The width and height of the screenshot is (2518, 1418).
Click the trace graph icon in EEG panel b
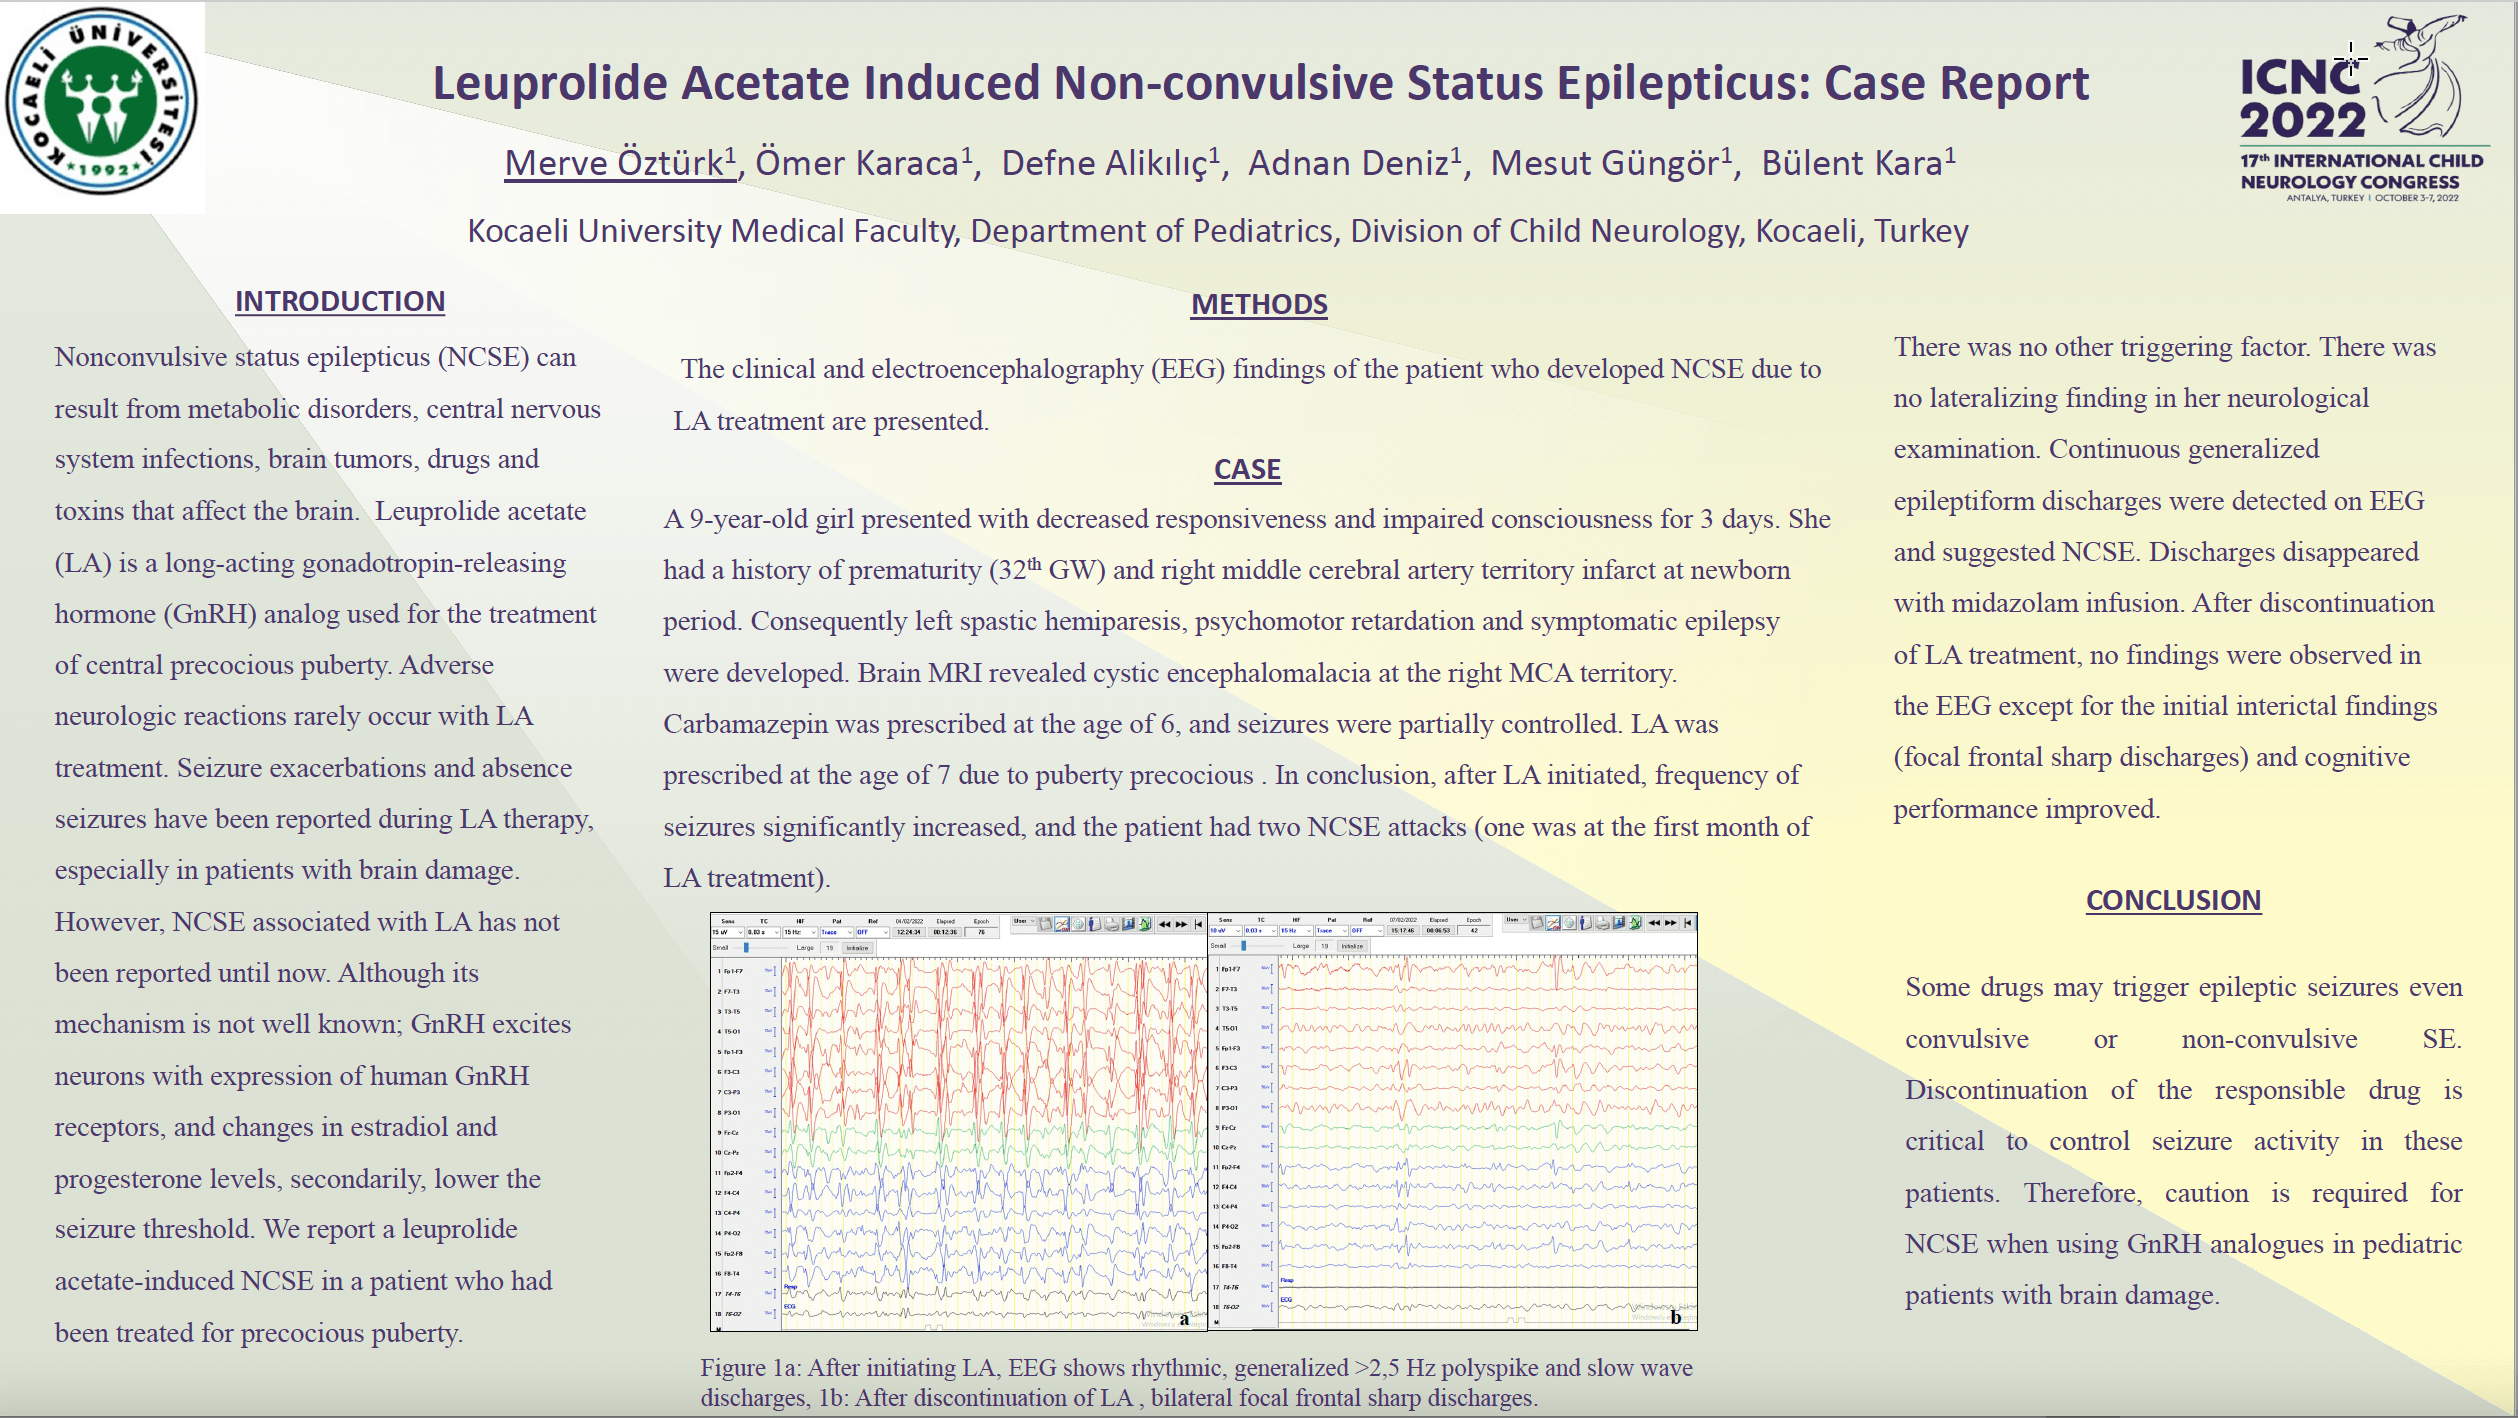click(1553, 923)
